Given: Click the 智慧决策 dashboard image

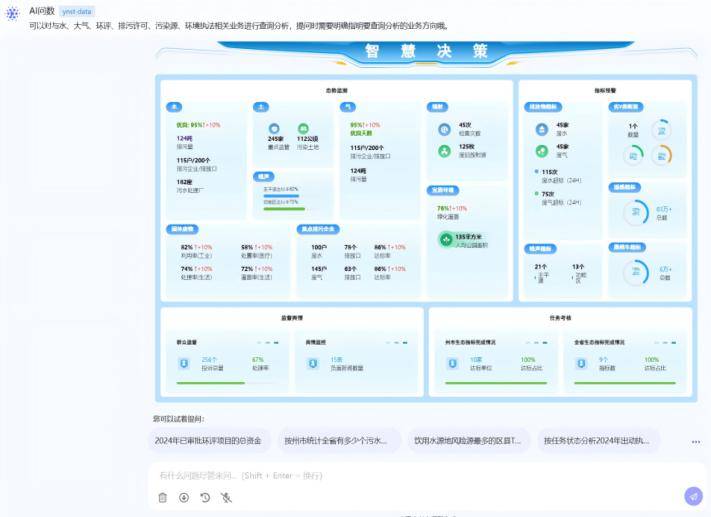Looking at the screenshot, I should point(425,220).
